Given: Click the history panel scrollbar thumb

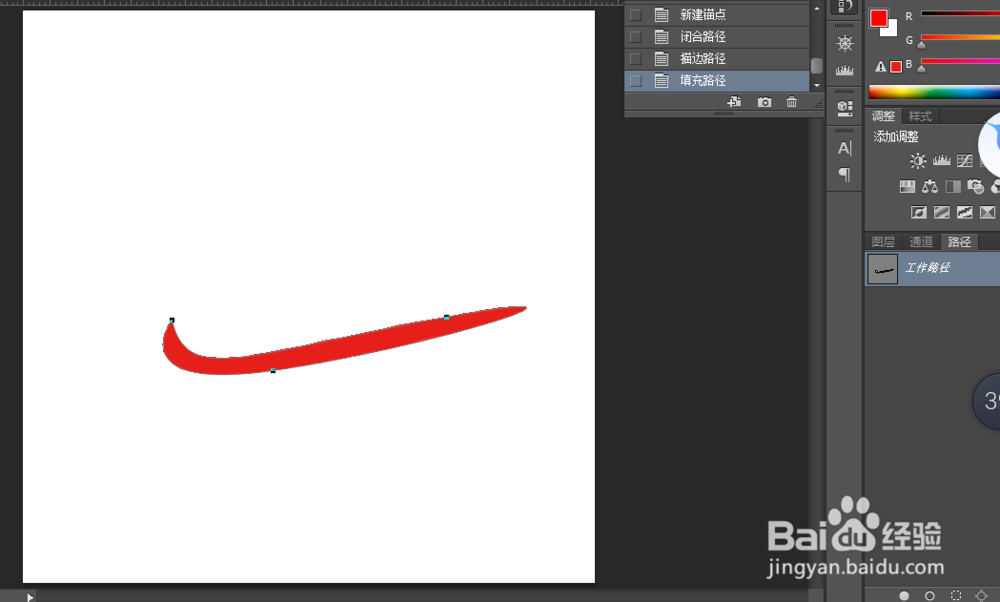Looking at the screenshot, I should coord(816,66).
